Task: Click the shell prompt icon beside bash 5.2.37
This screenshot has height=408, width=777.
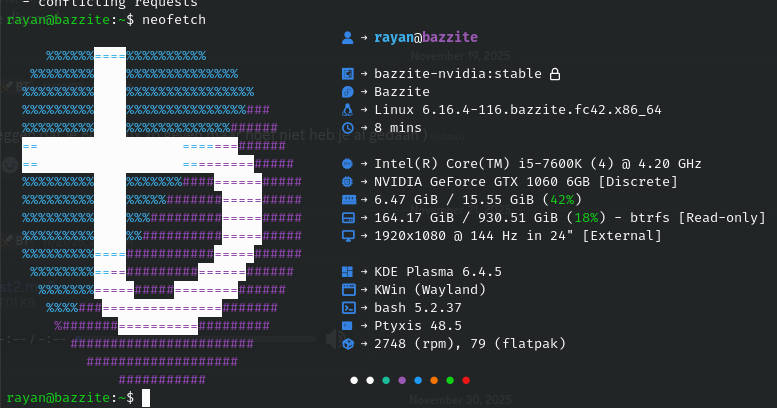Action: point(349,308)
